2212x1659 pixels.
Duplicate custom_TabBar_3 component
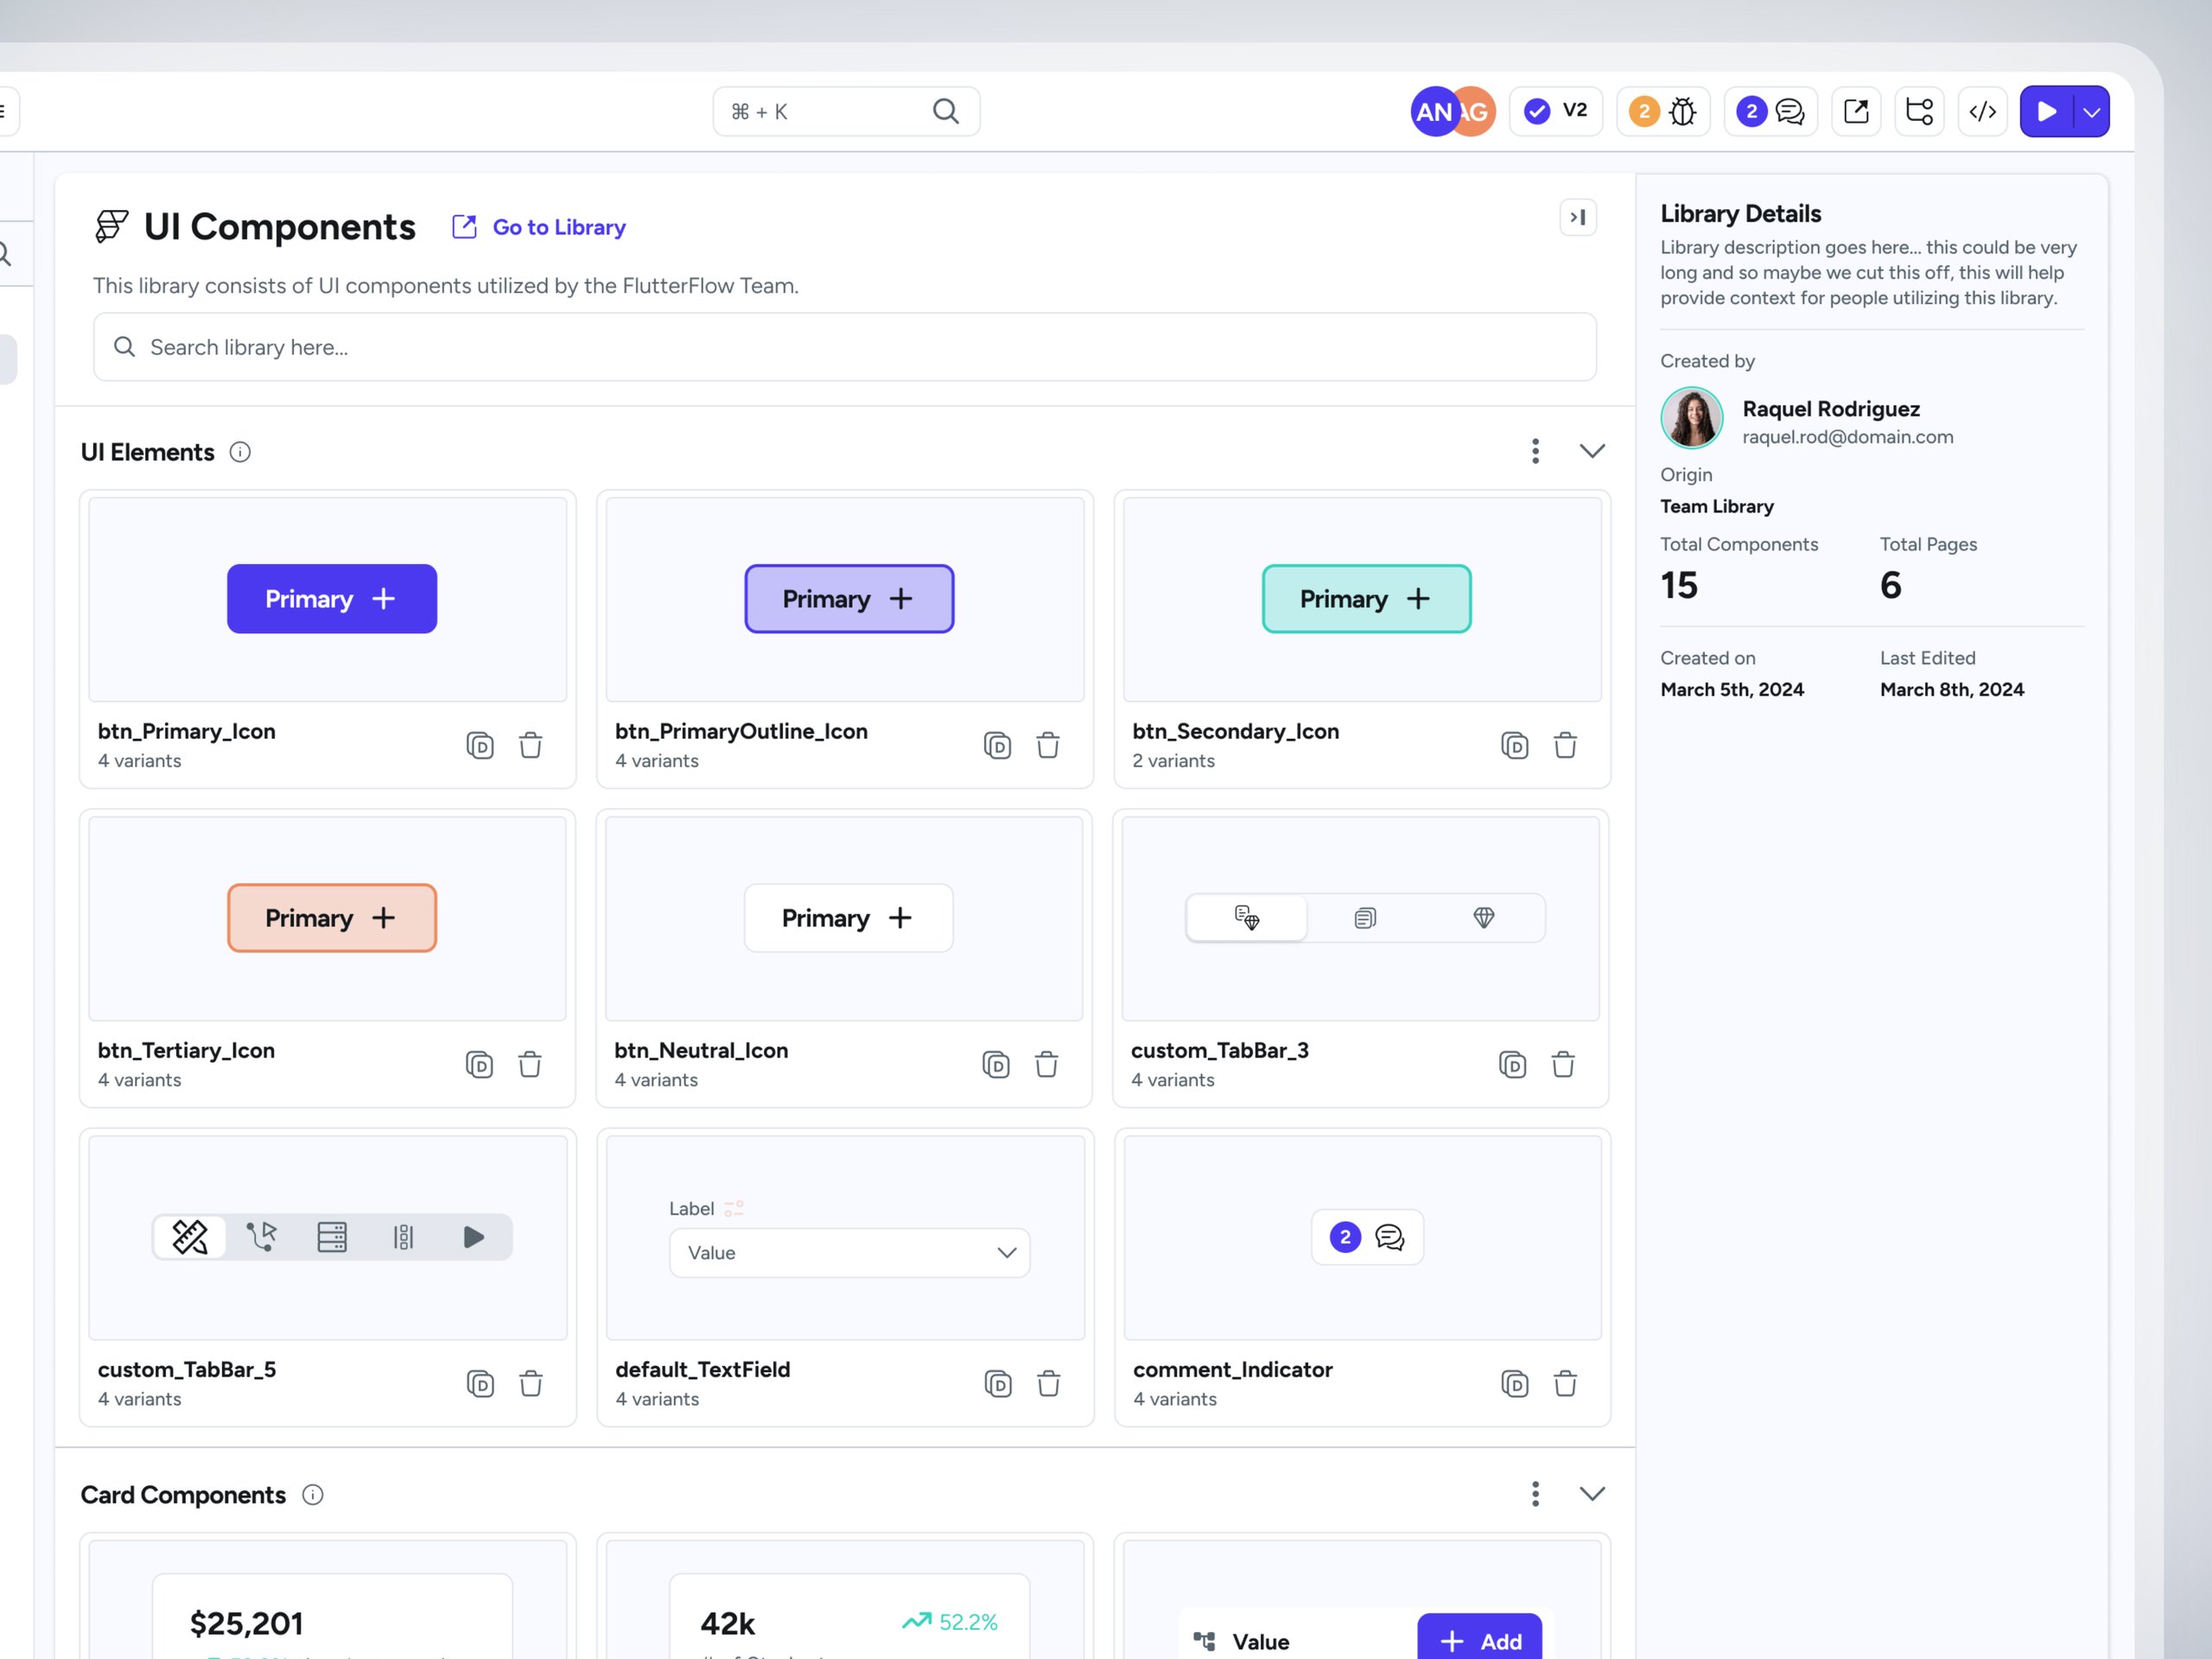click(x=1513, y=1064)
